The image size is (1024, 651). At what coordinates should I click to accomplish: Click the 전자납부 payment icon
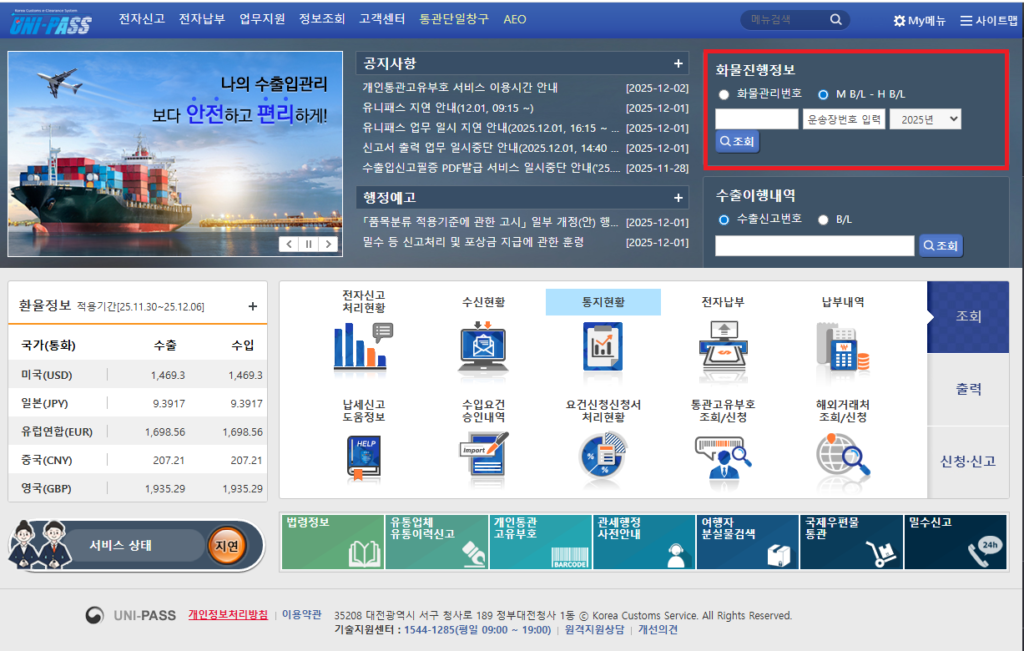723,345
